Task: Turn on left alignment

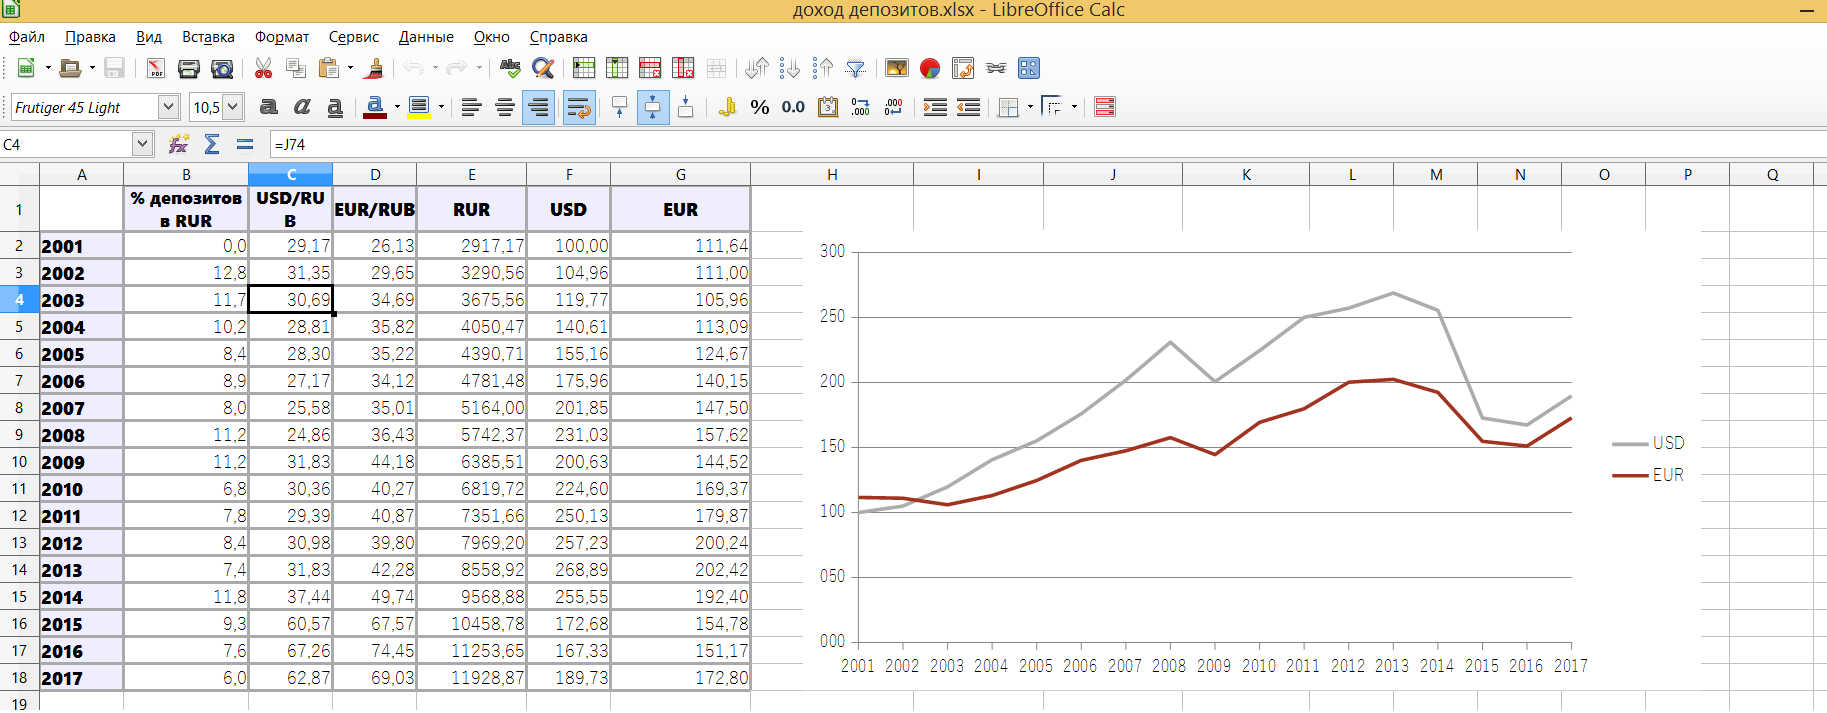Action: point(472,107)
